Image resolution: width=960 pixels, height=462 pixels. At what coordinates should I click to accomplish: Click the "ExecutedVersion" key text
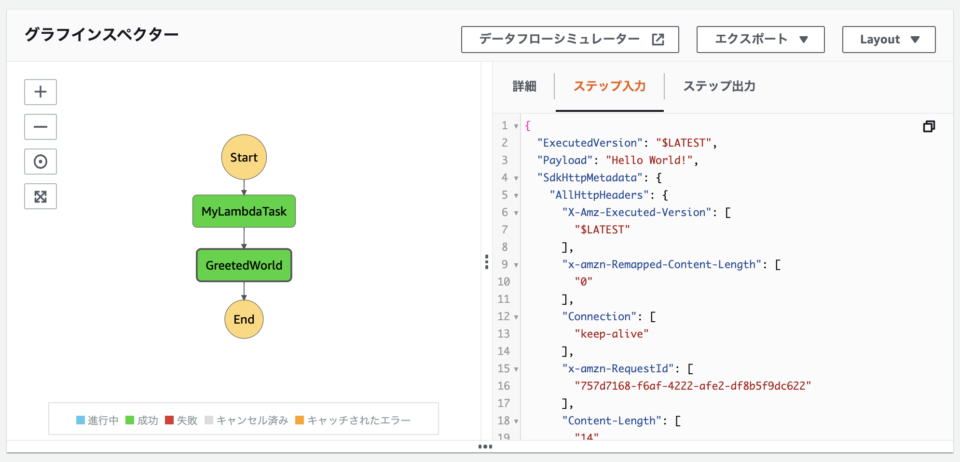(x=591, y=143)
